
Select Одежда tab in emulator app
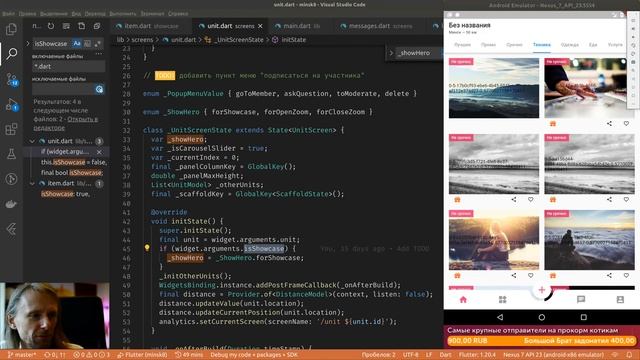tap(569, 44)
